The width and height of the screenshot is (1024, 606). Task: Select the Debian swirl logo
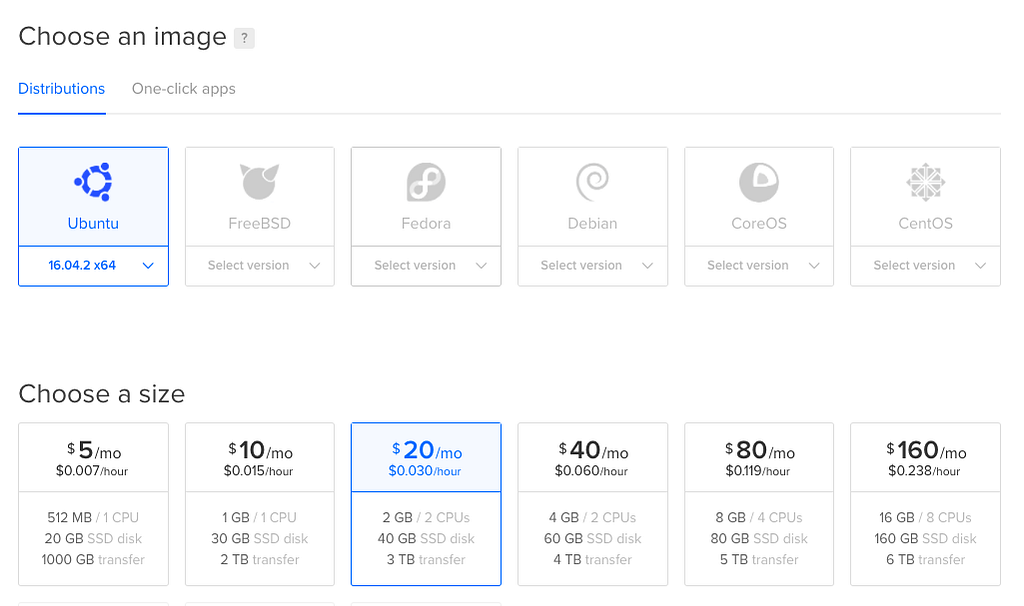[x=592, y=182]
